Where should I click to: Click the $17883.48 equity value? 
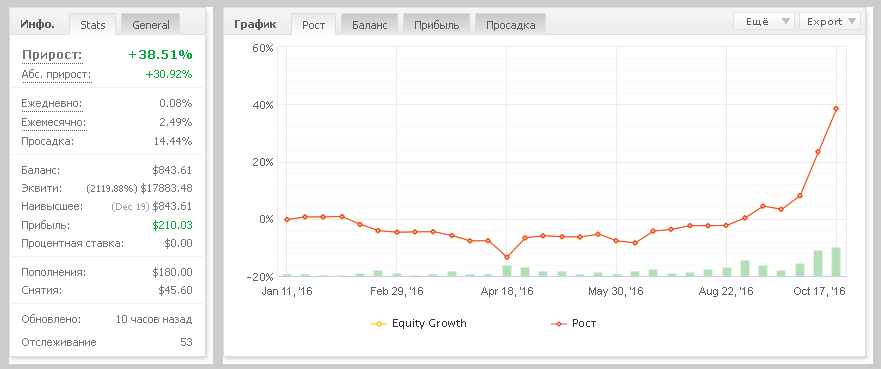(166, 188)
